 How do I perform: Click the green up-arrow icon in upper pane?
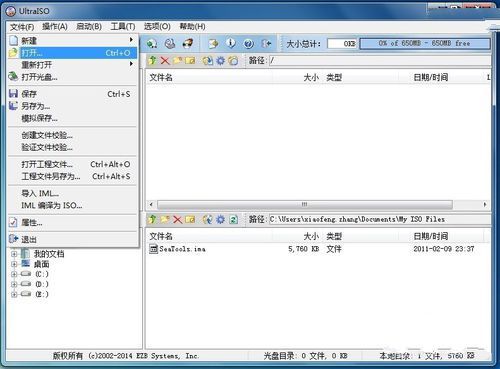point(153,60)
